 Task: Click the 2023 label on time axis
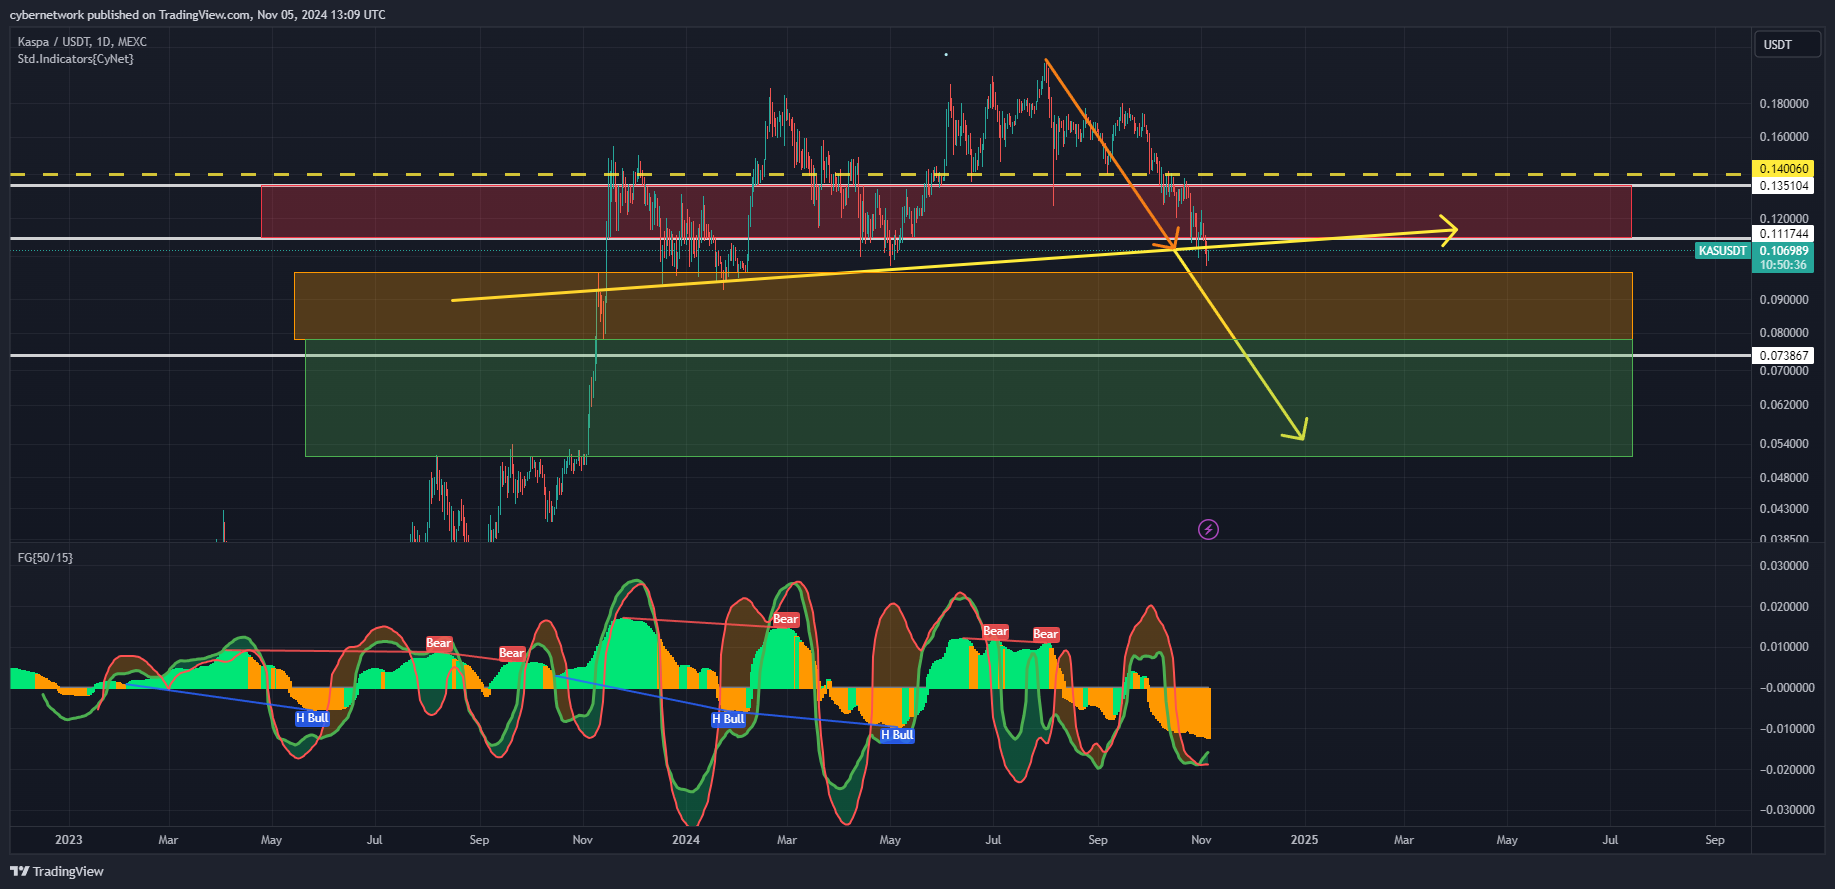tap(69, 840)
